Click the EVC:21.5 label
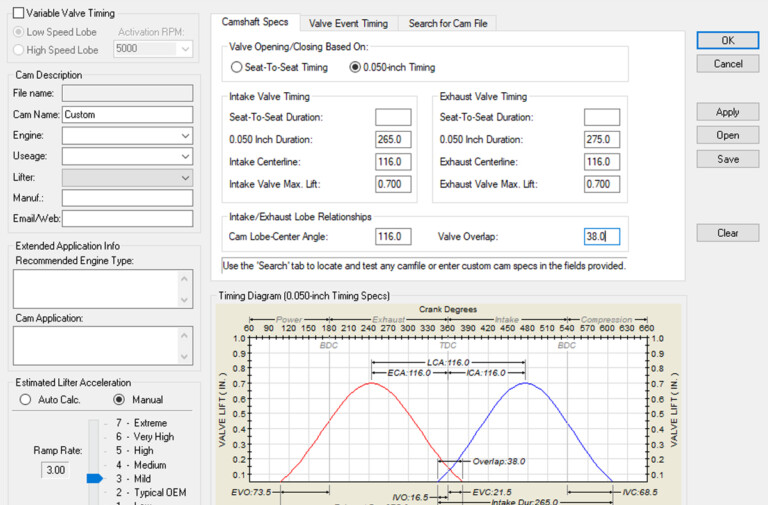 click(x=492, y=492)
